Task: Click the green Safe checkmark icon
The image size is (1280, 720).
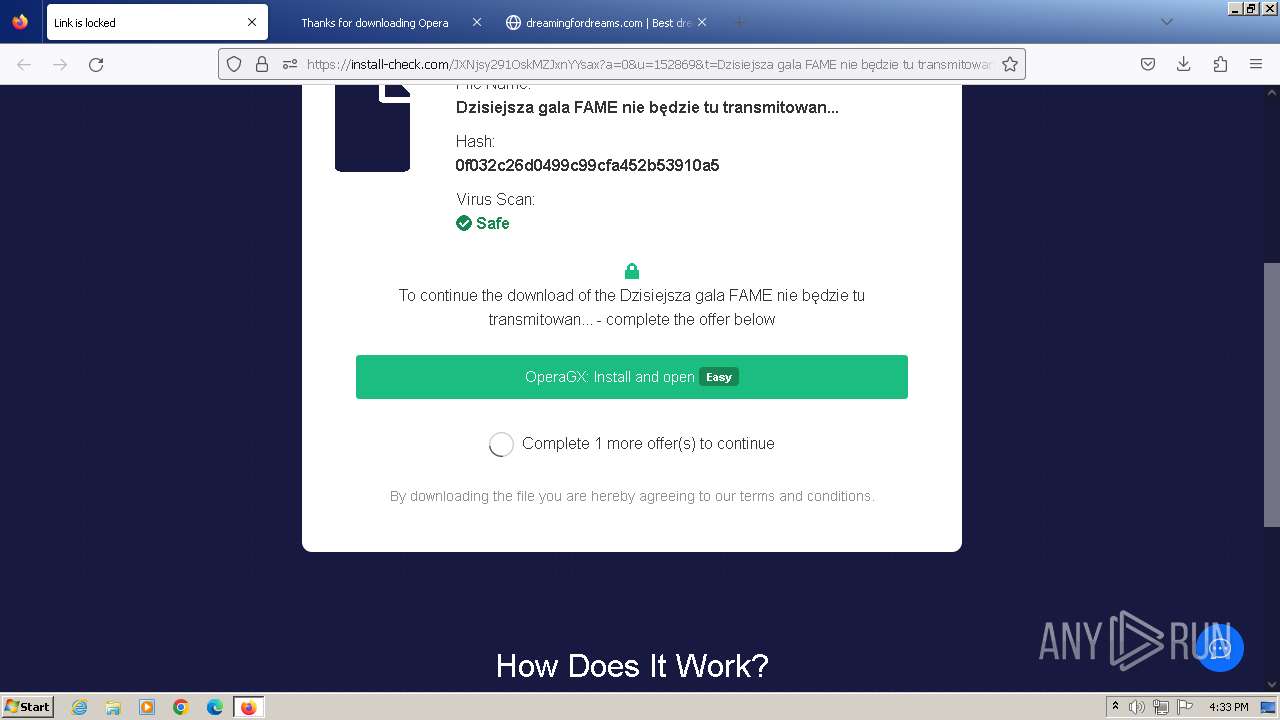Action: [464, 223]
